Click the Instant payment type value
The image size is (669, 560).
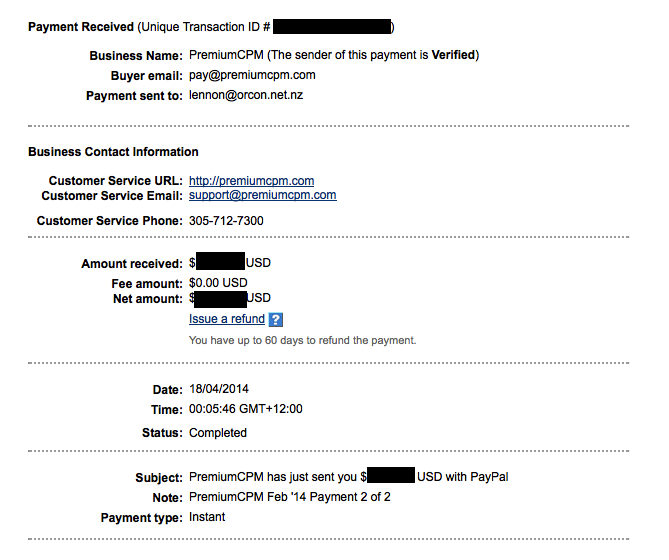[207, 517]
